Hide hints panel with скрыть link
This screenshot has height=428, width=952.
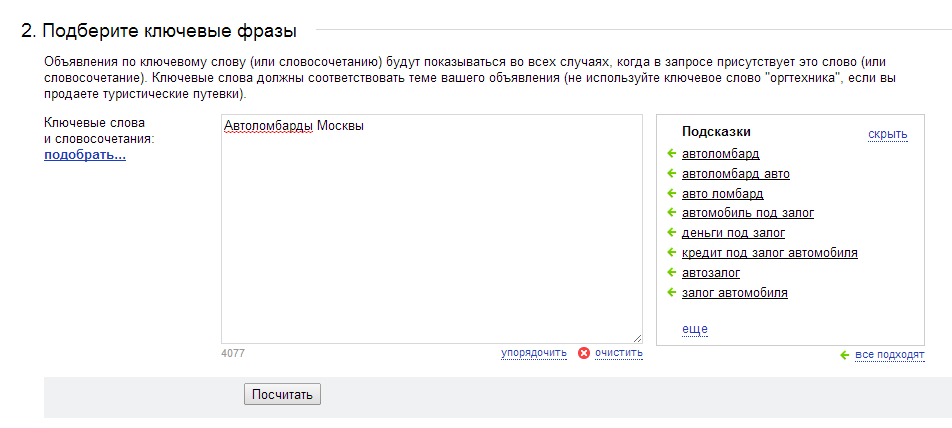[x=888, y=134]
